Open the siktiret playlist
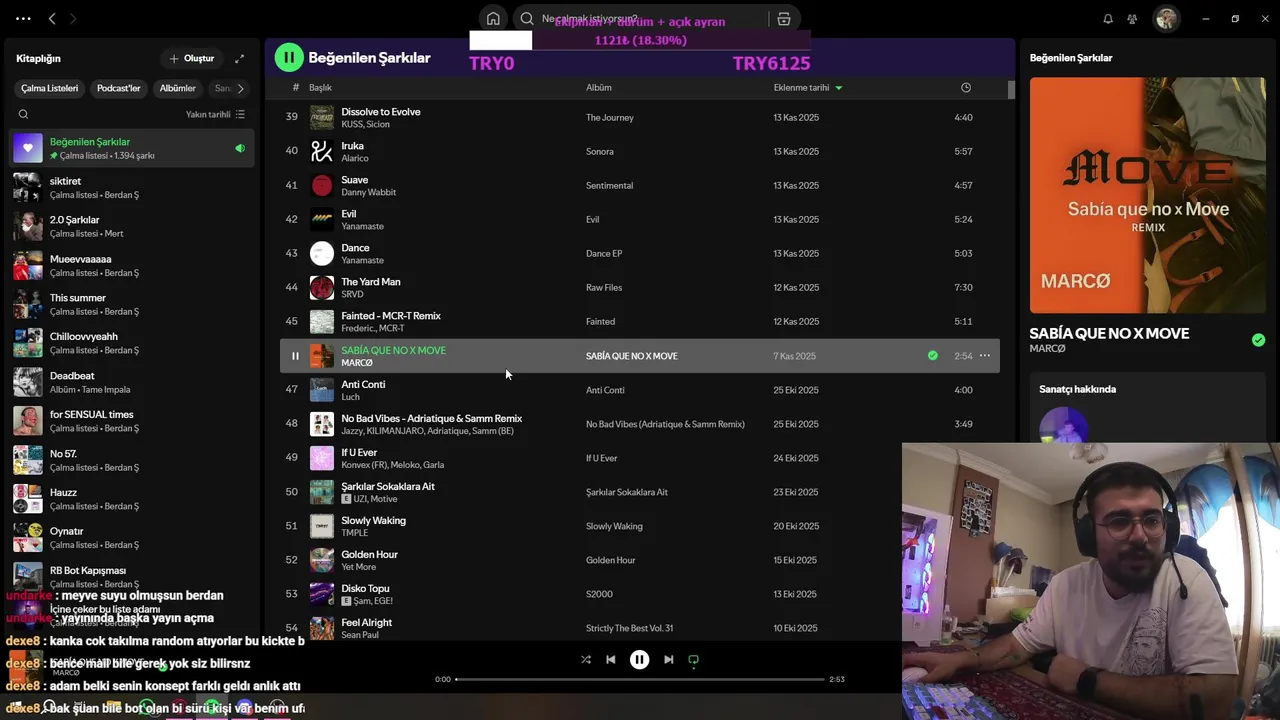Screen dimensions: 1280x720 coord(130,187)
